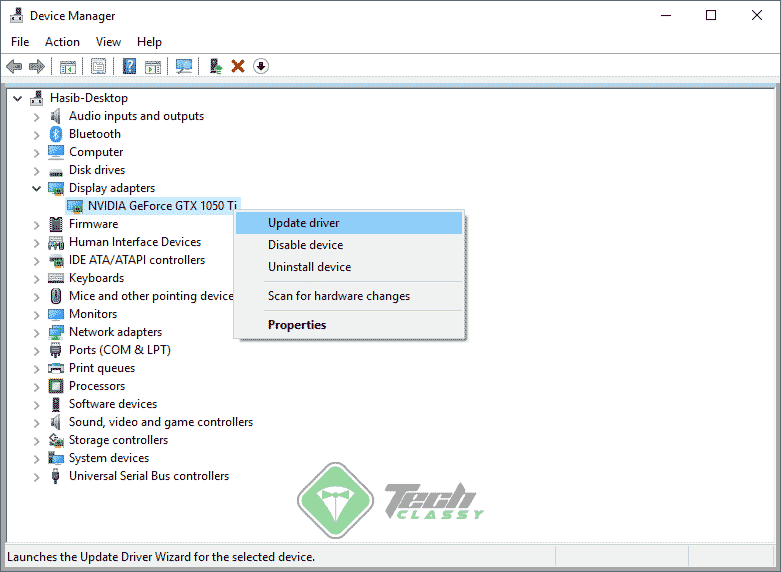The width and height of the screenshot is (781, 572).
Task: Open the View menu
Action: [108, 42]
